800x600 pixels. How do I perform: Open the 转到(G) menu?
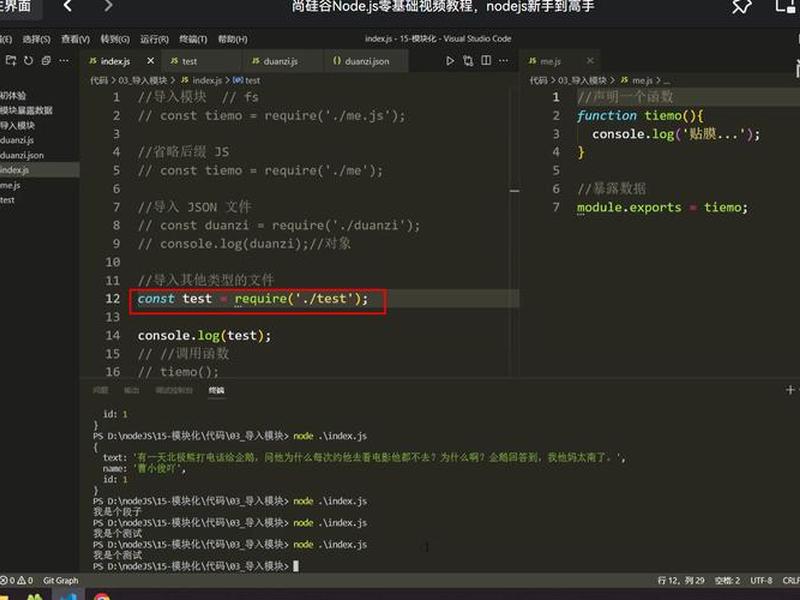coord(115,39)
